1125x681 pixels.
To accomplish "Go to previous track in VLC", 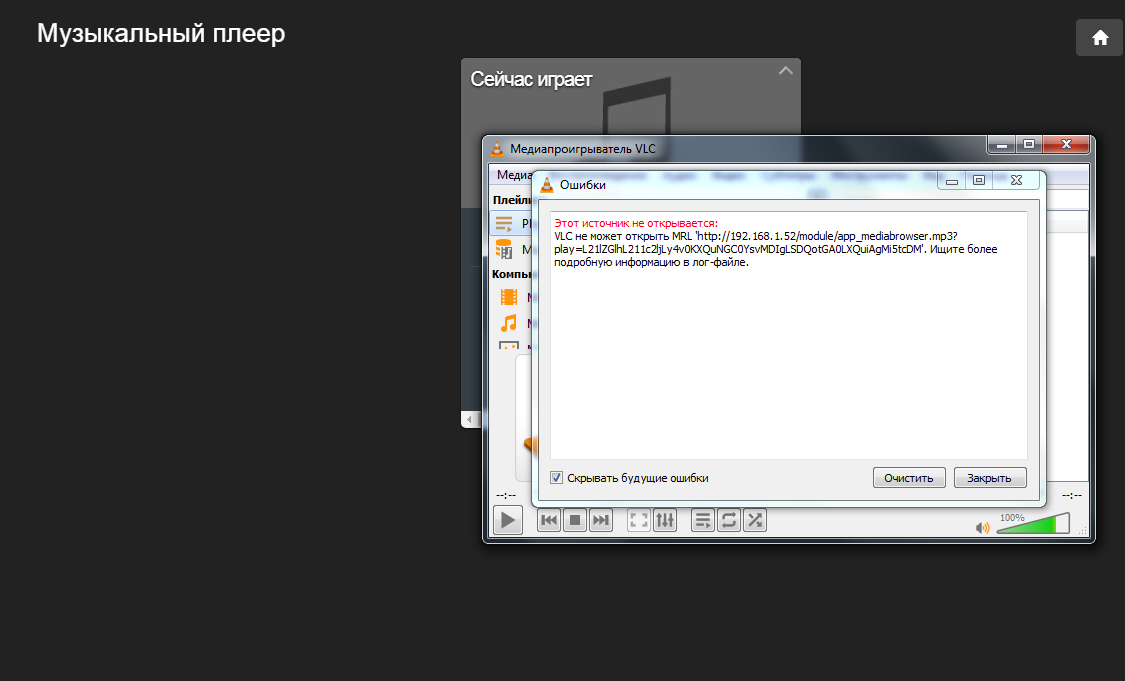I will pyautogui.click(x=549, y=520).
